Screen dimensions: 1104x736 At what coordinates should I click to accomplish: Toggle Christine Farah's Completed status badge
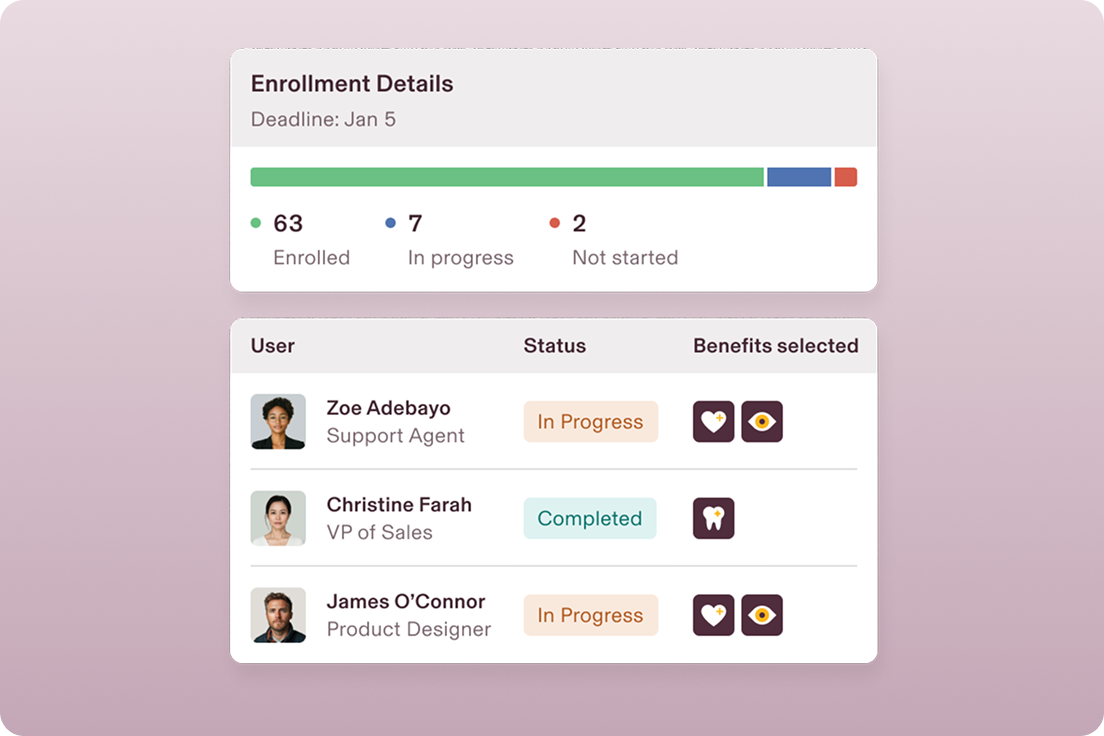[590, 518]
